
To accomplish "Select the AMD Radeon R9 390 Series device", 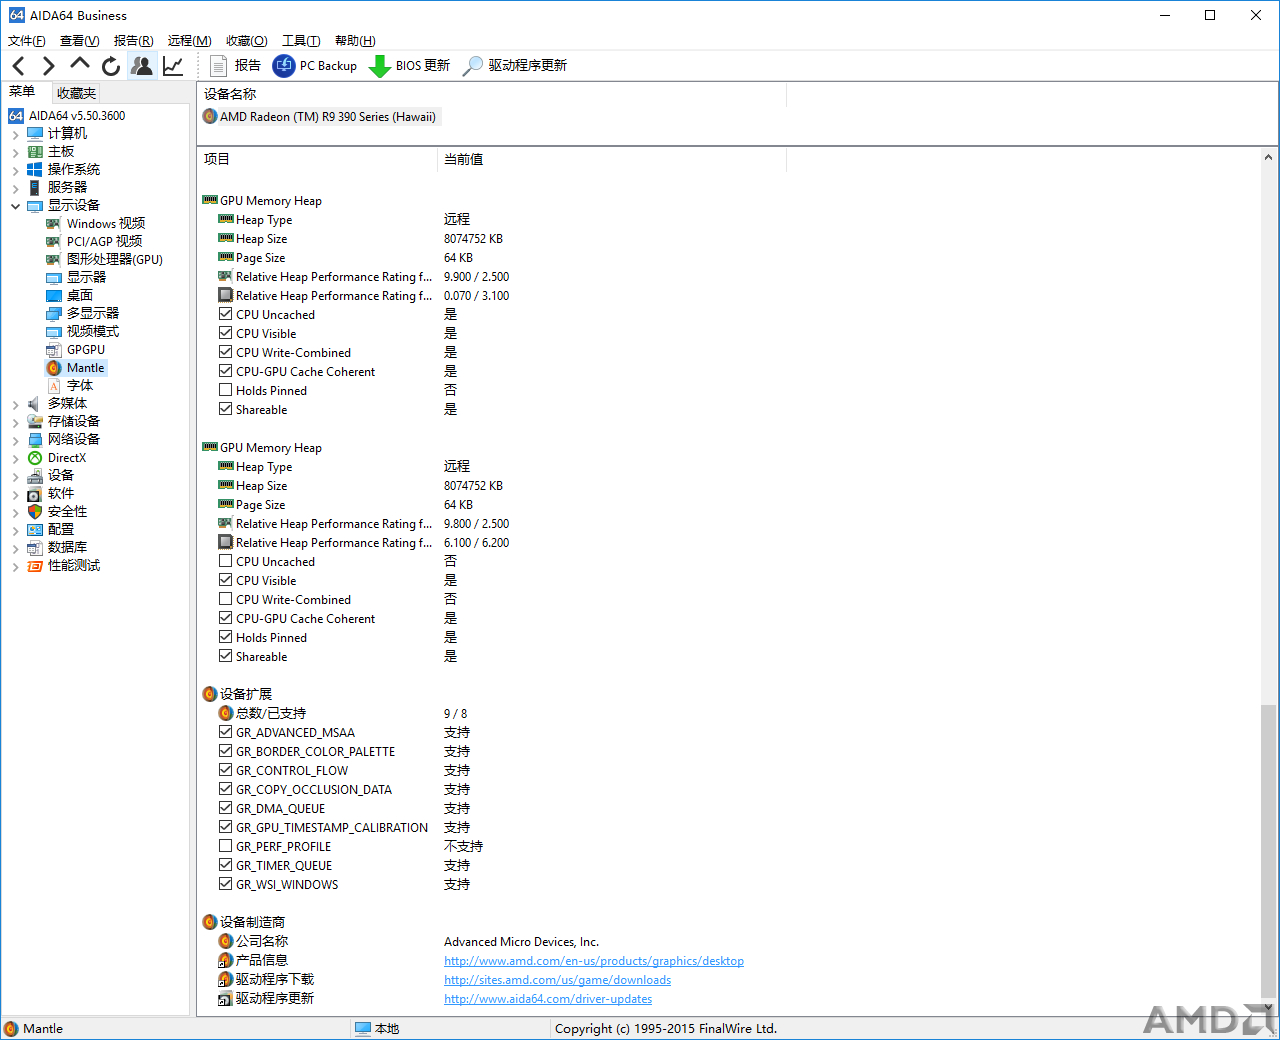I will pos(320,117).
